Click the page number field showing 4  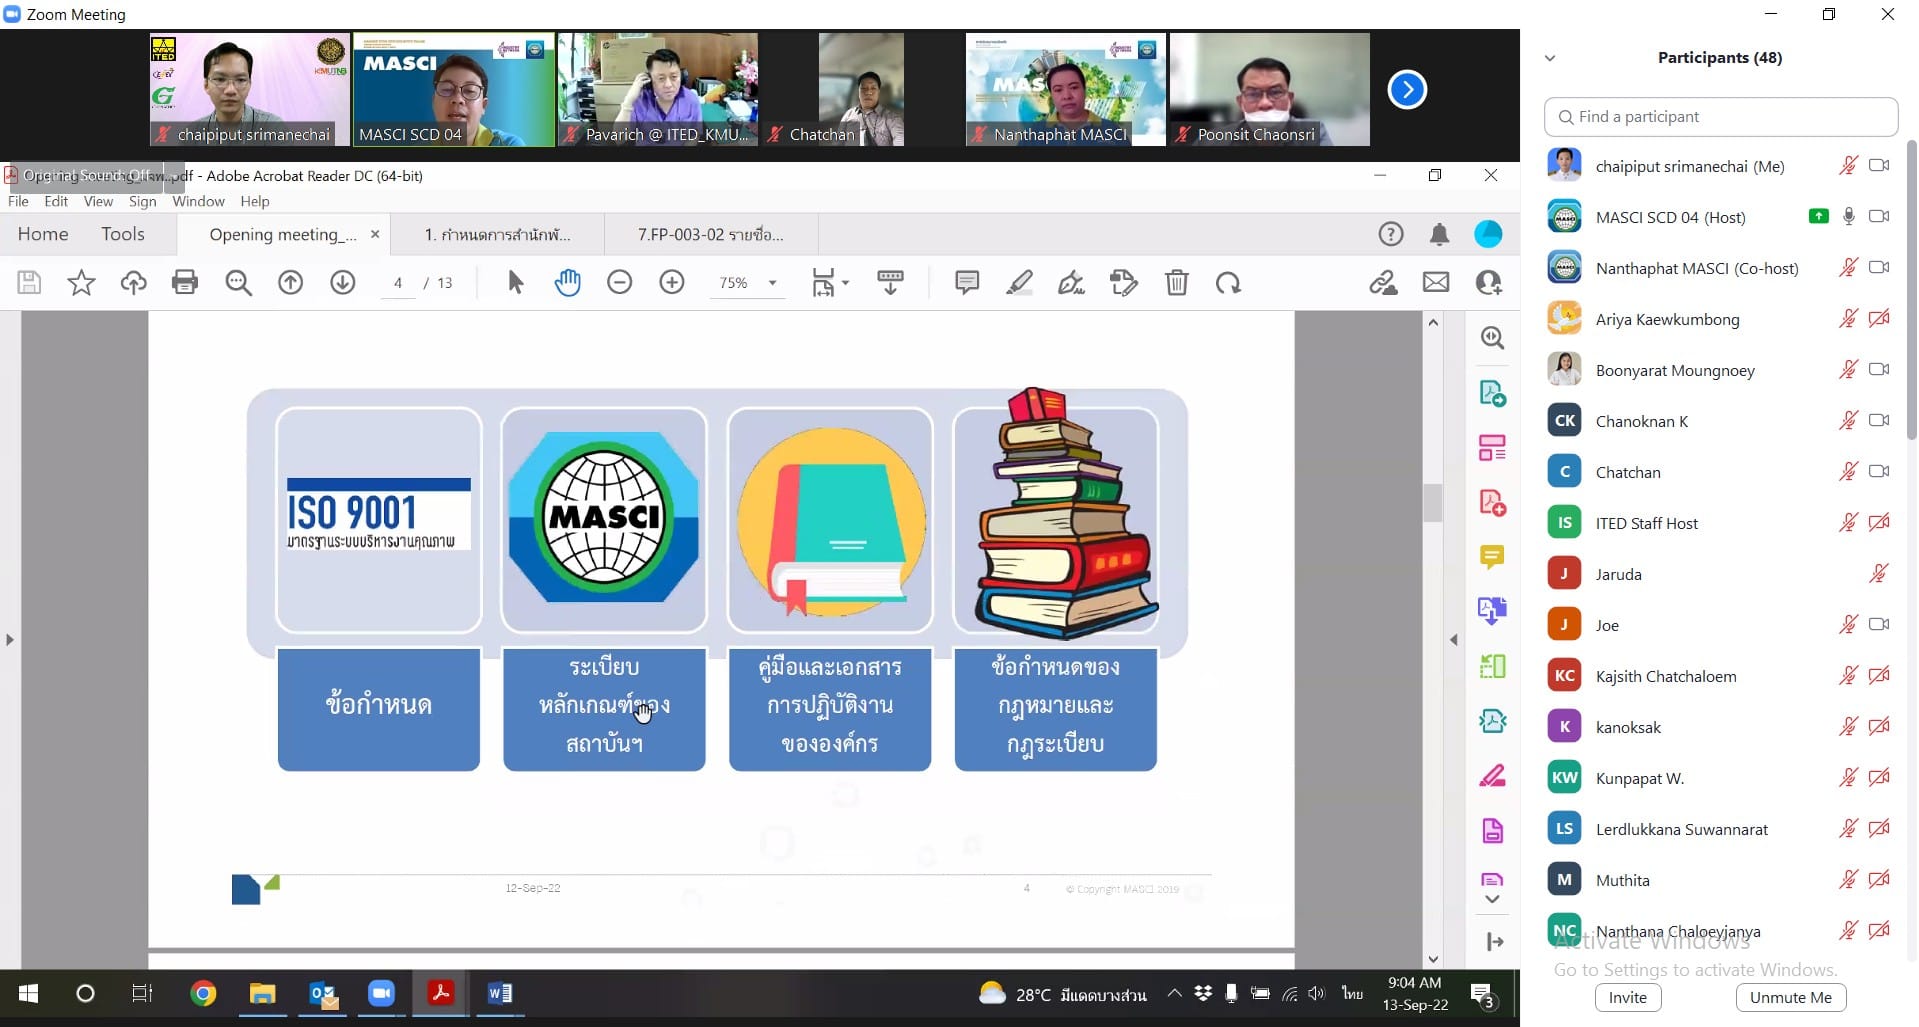[398, 283]
